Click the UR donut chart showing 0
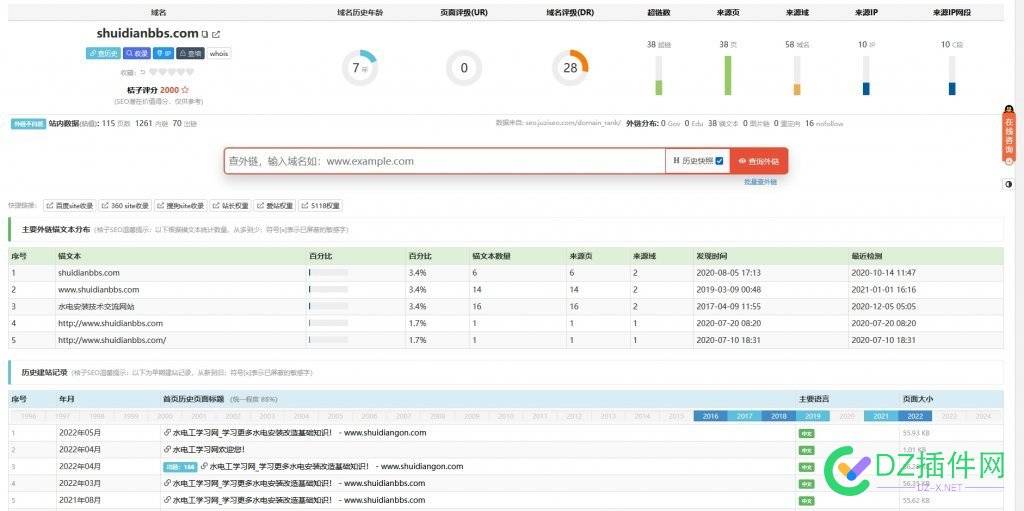1024x511 pixels. (464, 68)
